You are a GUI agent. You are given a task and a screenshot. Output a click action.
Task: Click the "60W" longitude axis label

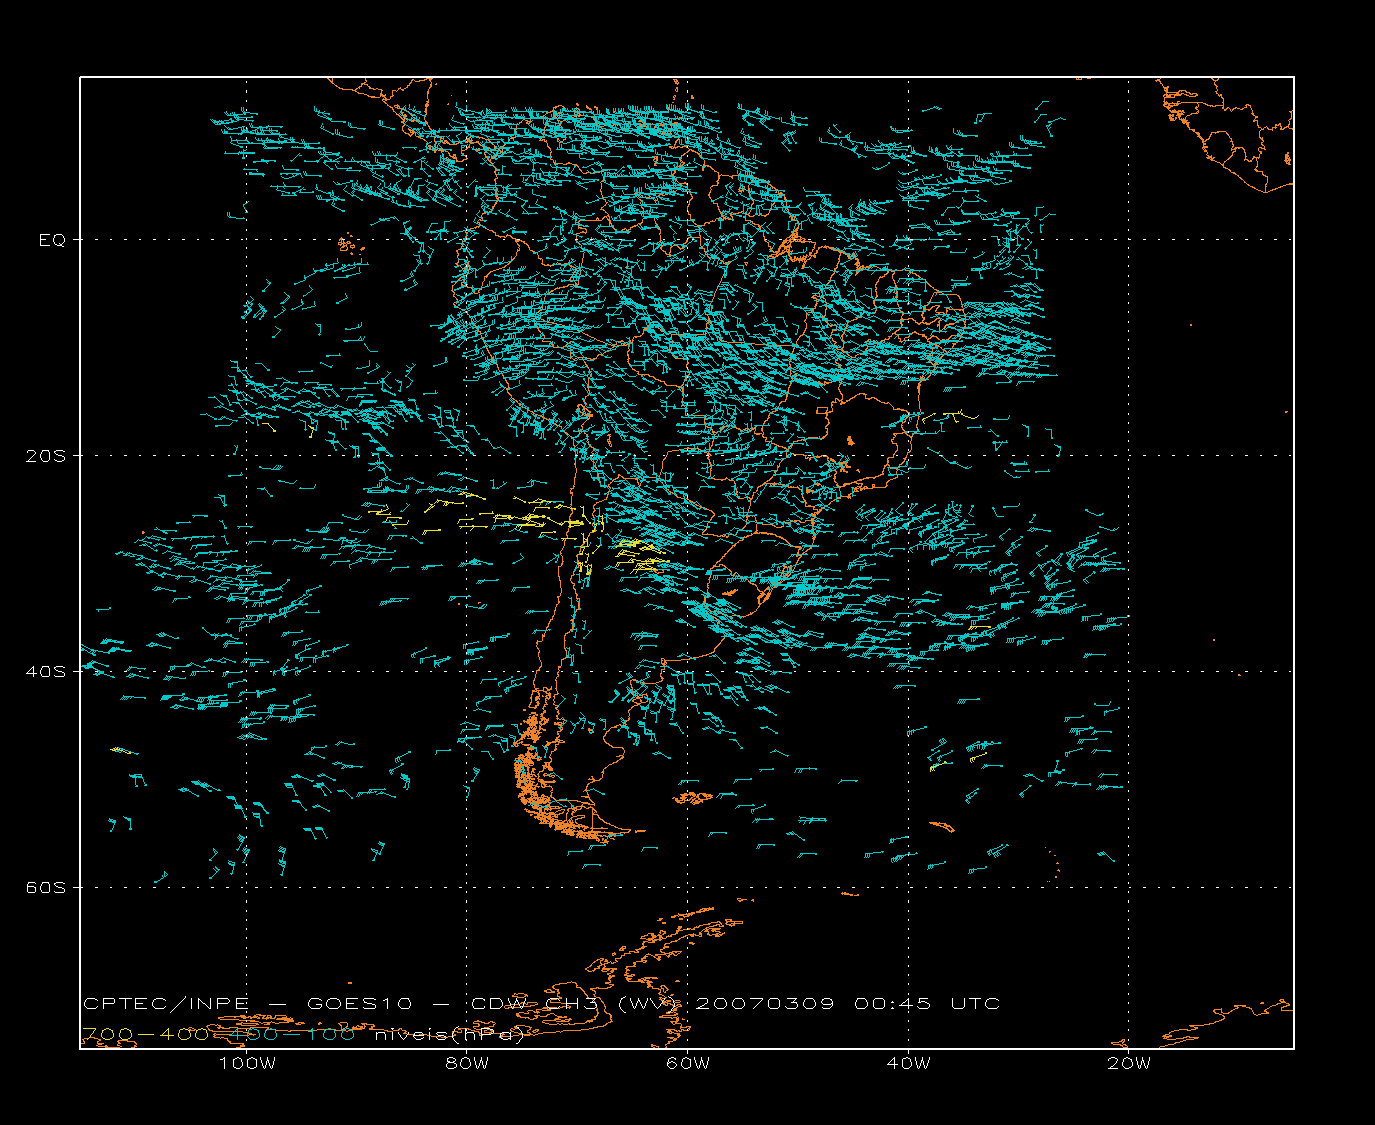coord(688,1064)
